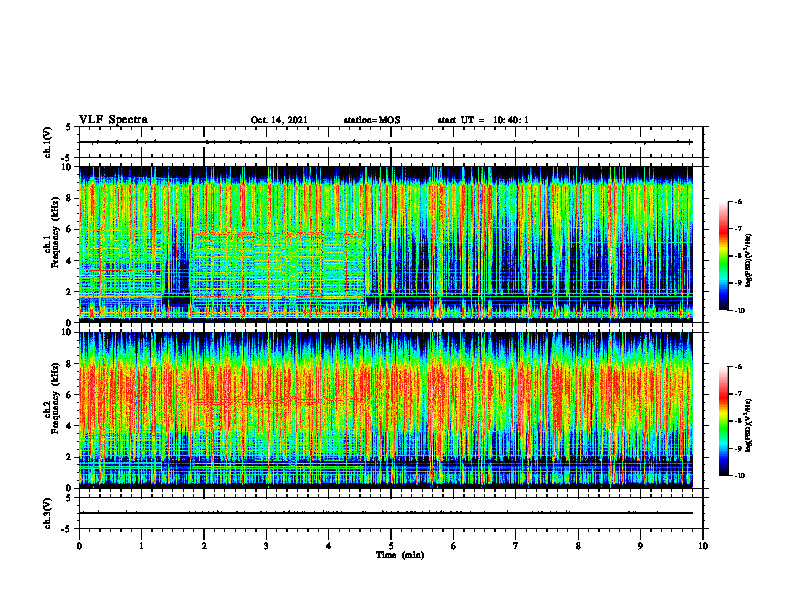Select the "start UT = 10:40:1" text
The width and height of the screenshot is (792, 612).
click(483, 120)
